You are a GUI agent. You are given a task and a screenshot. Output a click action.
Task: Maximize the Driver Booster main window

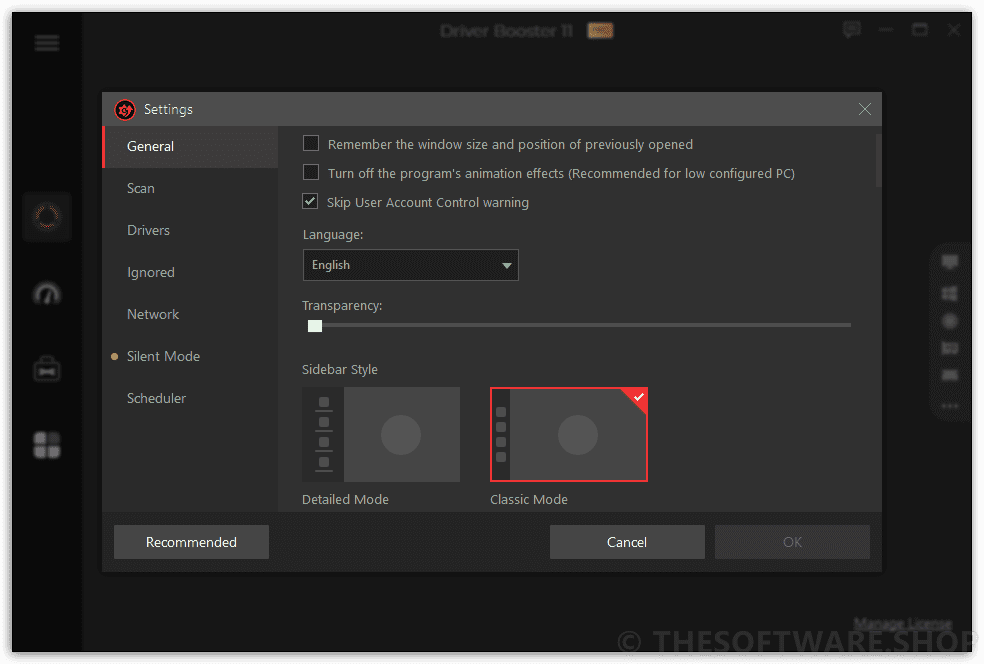click(x=920, y=29)
